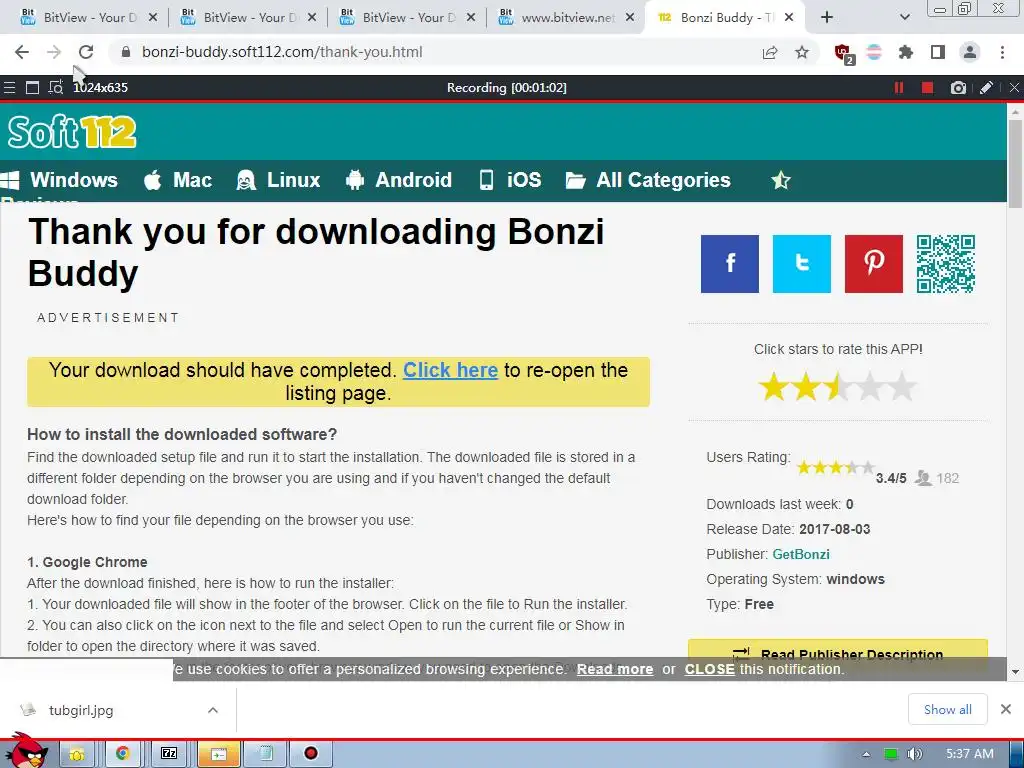This screenshot has height=768, width=1024.
Task: Stop the screen recording
Action: click(927, 88)
